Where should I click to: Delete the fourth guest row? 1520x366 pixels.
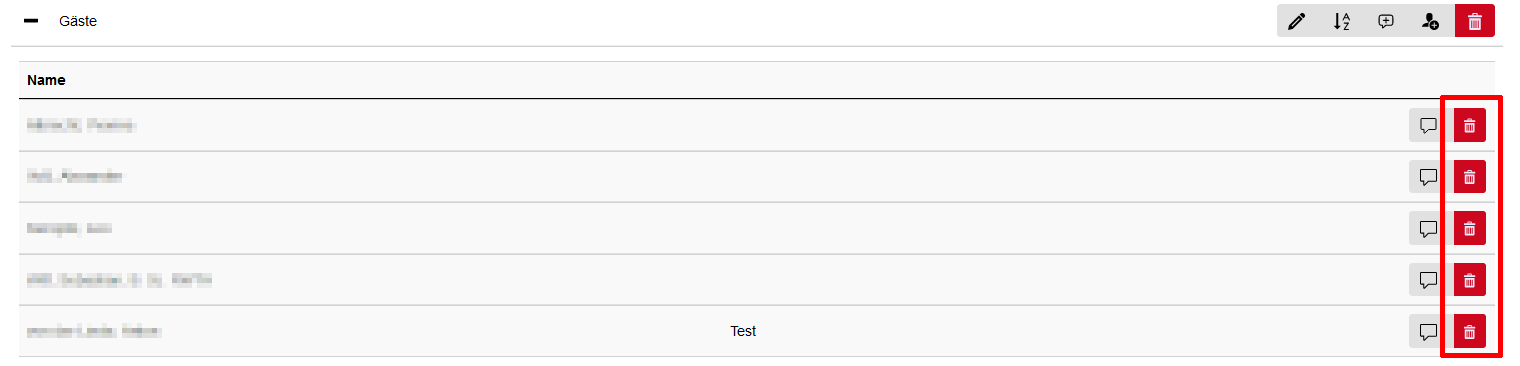click(x=1469, y=279)
